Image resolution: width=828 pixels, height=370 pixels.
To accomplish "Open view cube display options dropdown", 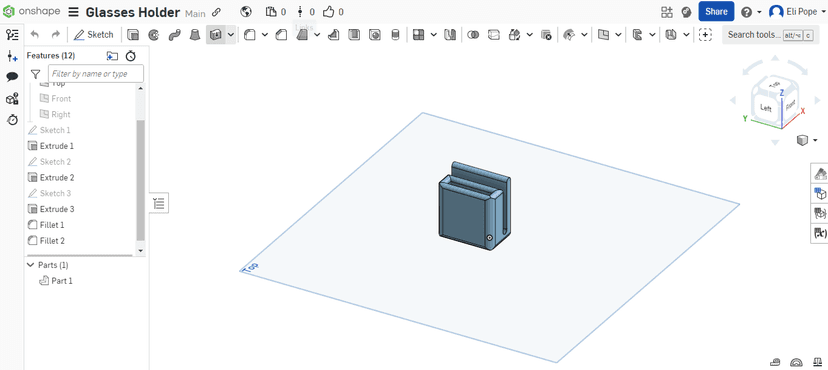I will [x=816, y=140].
